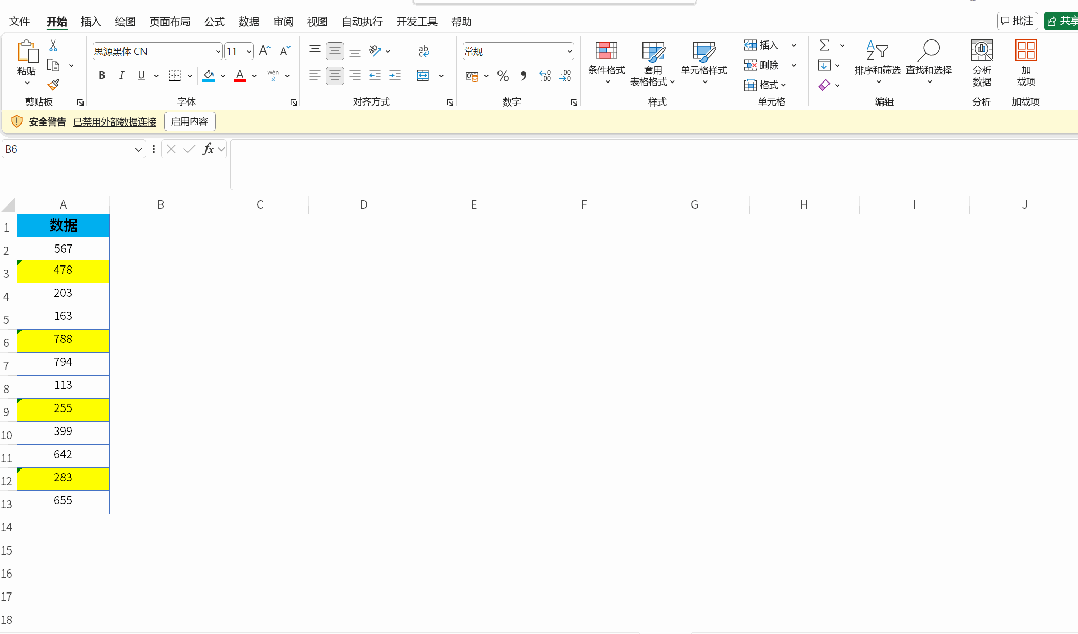Click the Insert Function fx button
The height and width of the screenshot is (634, 1078).
pyautogui.click(x=208, y=149)
